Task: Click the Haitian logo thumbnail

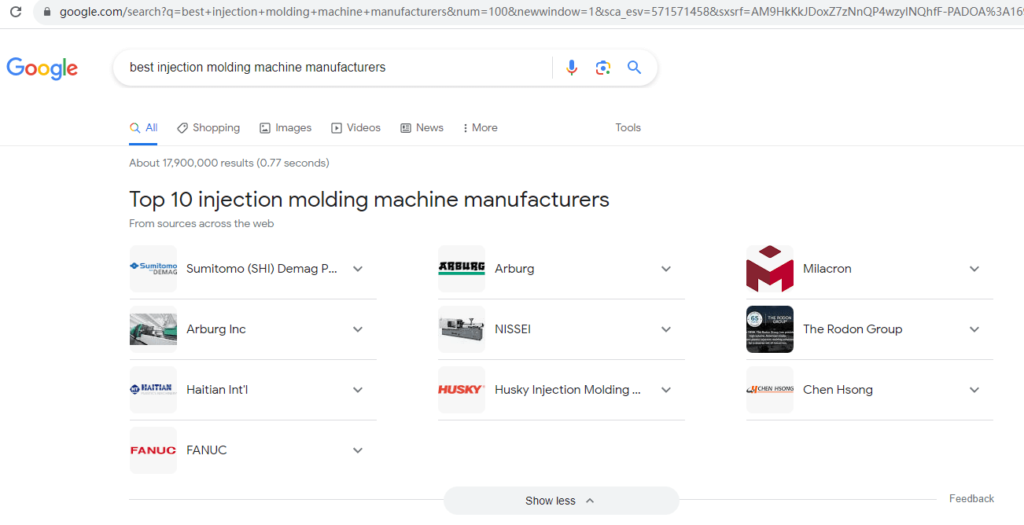Action: tap(153, 390)
